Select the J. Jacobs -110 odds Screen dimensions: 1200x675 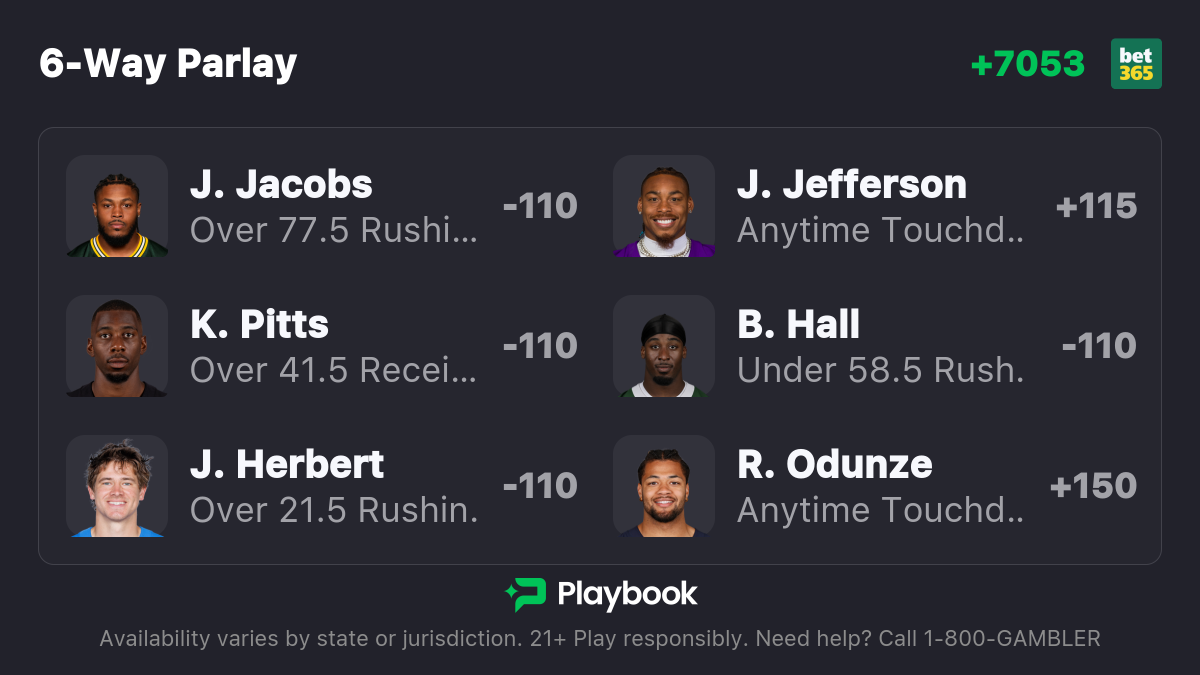click(x=540, y=206)
